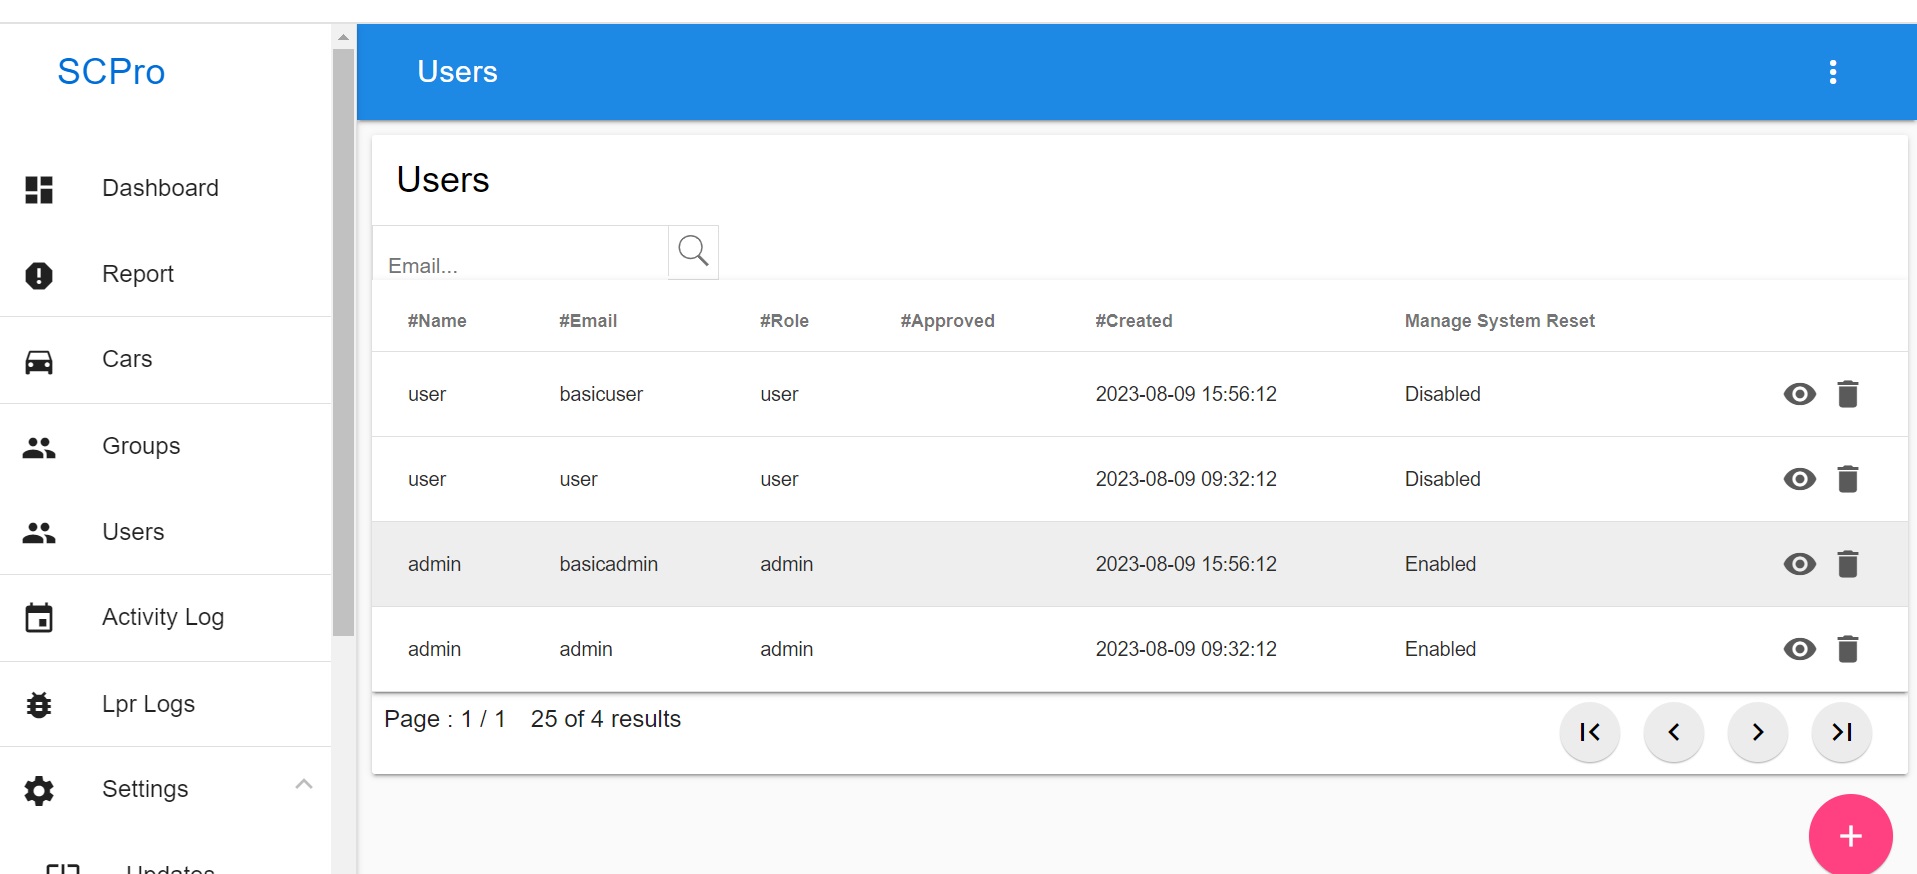Click the SCPro logo link

[111, 72]
